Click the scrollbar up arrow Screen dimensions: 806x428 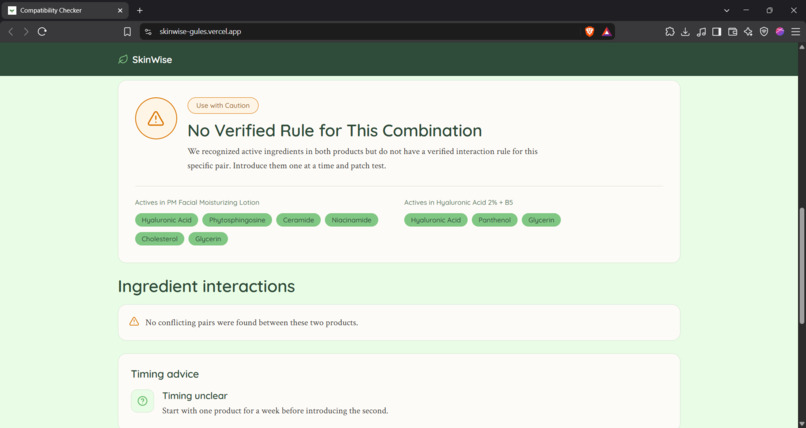coord(801,47)
